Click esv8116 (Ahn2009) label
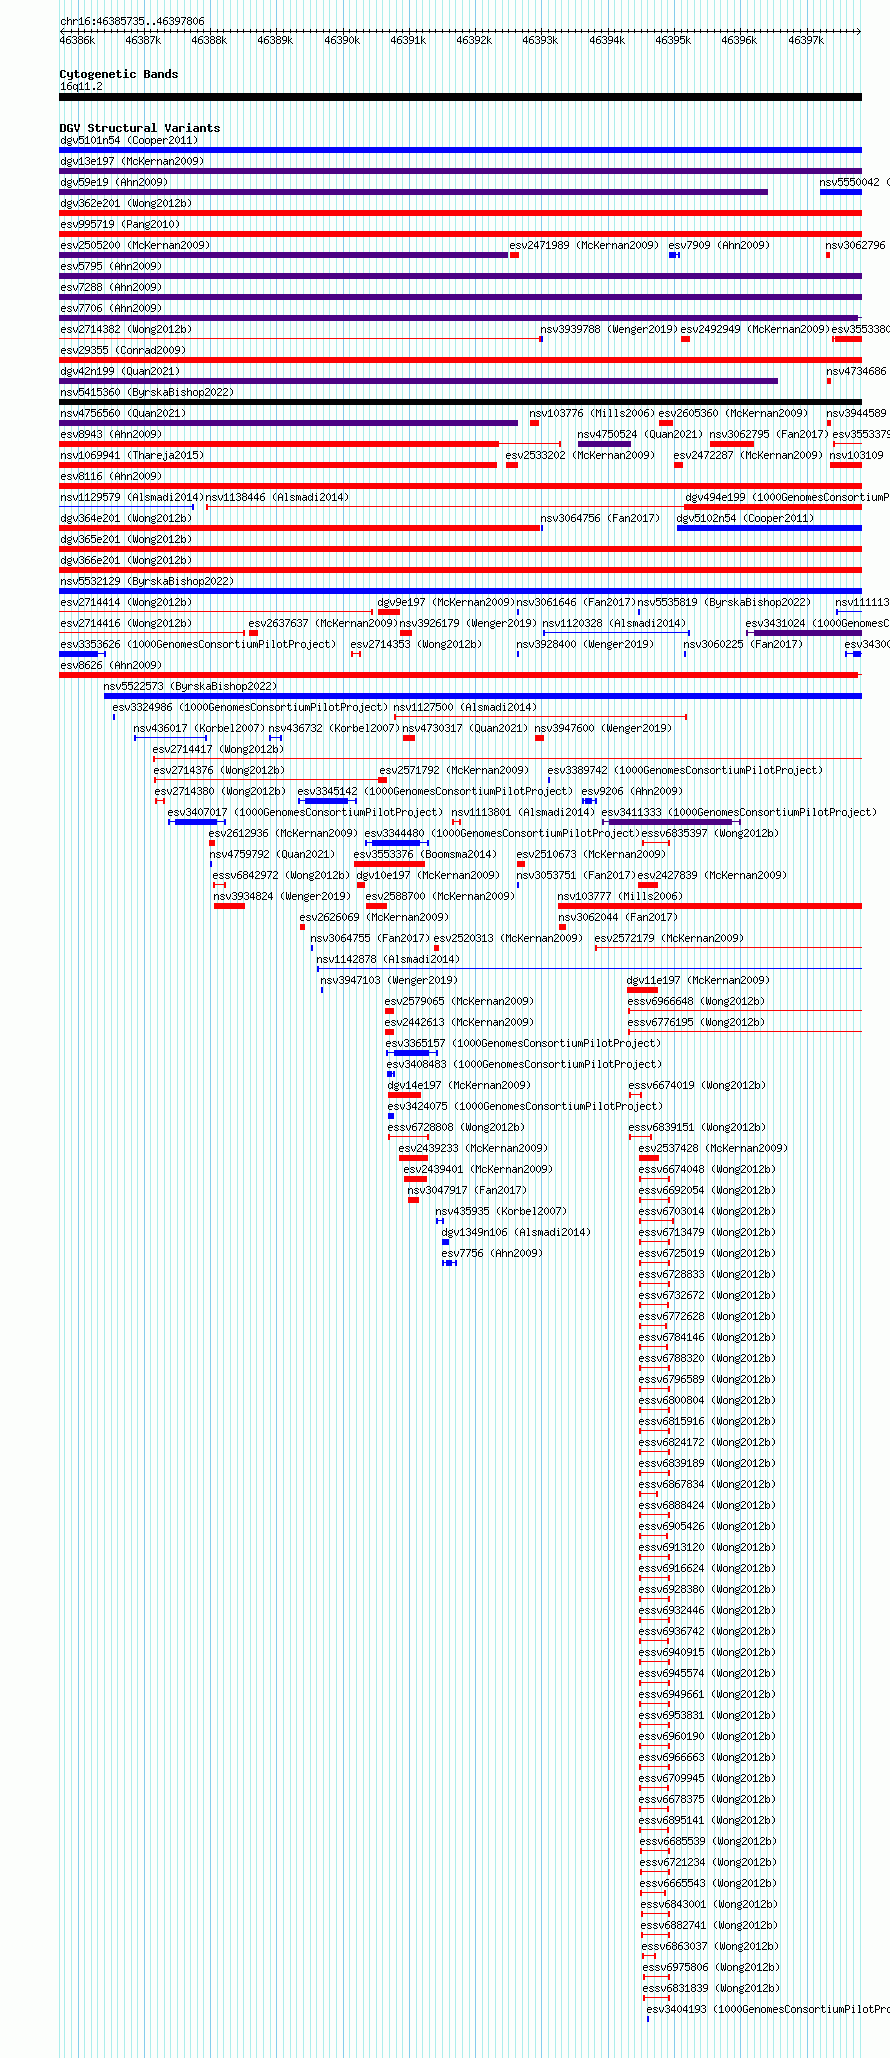This screenshot has width=890, height=2058. (x=111, y=476)
